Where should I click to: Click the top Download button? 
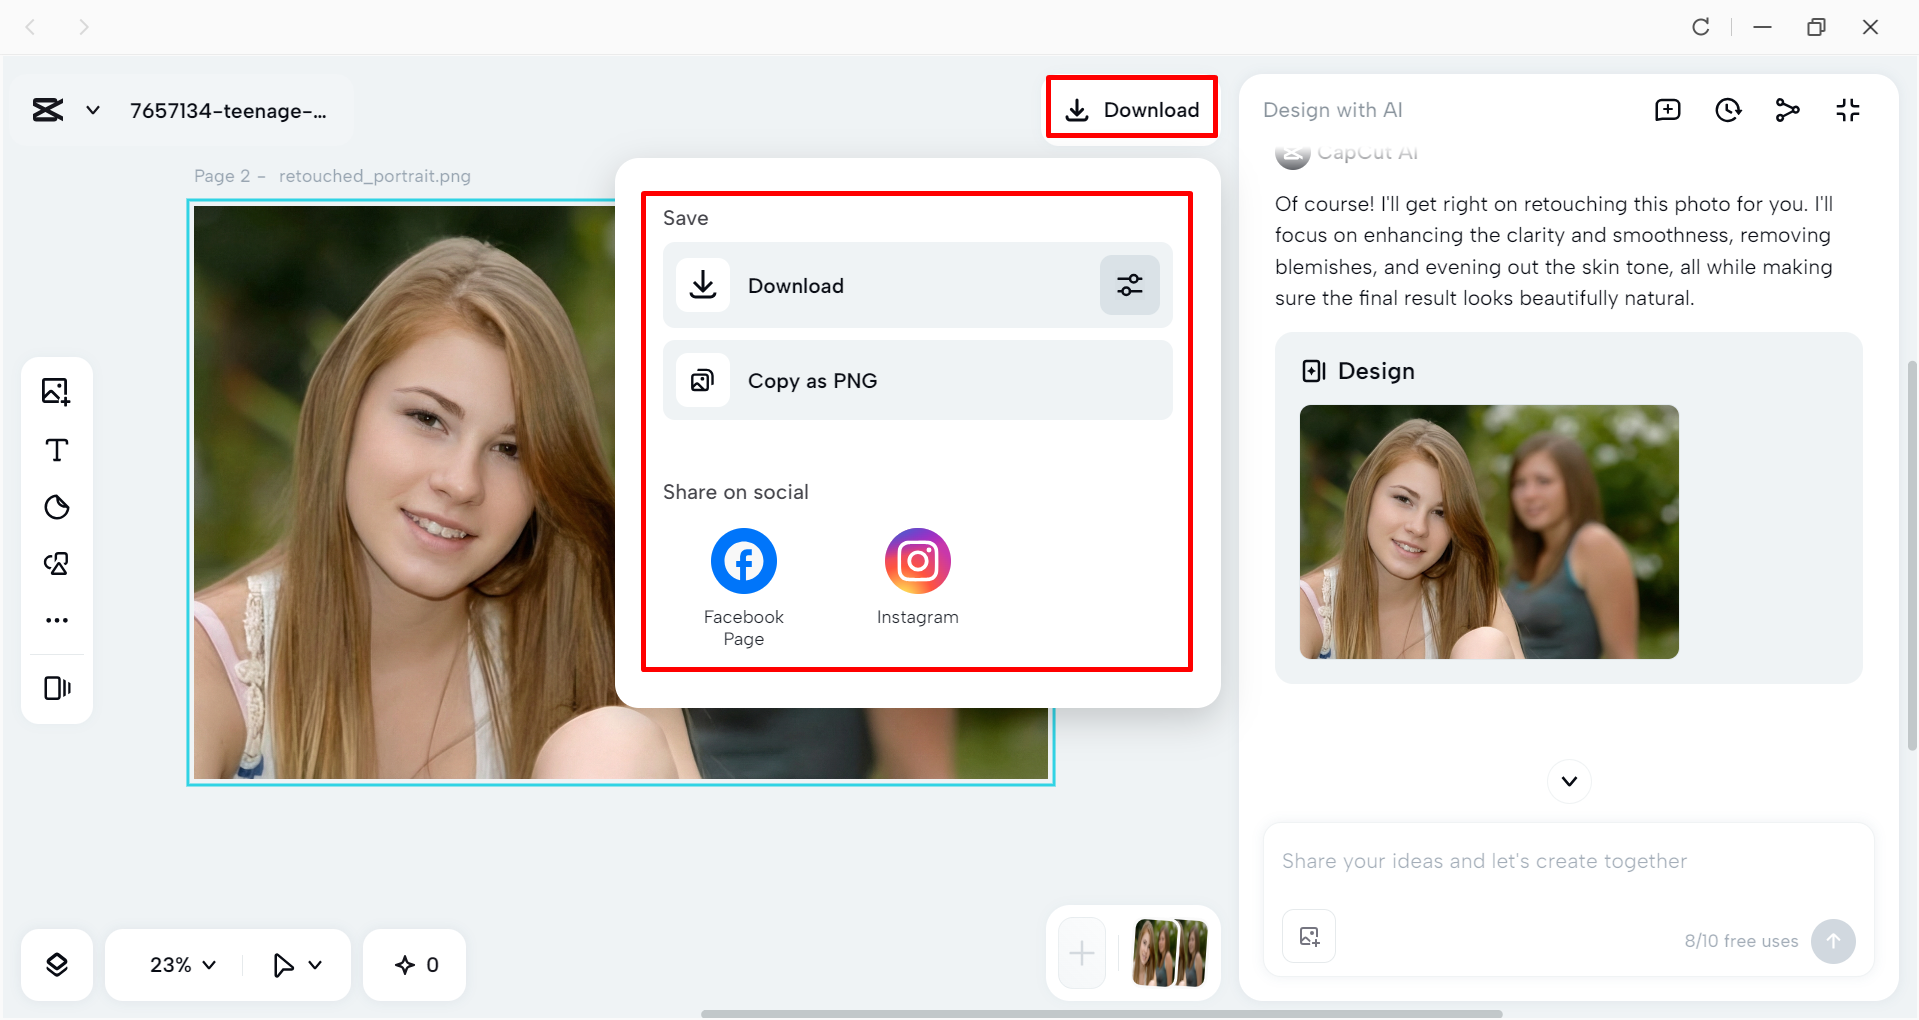point(1132,109)
